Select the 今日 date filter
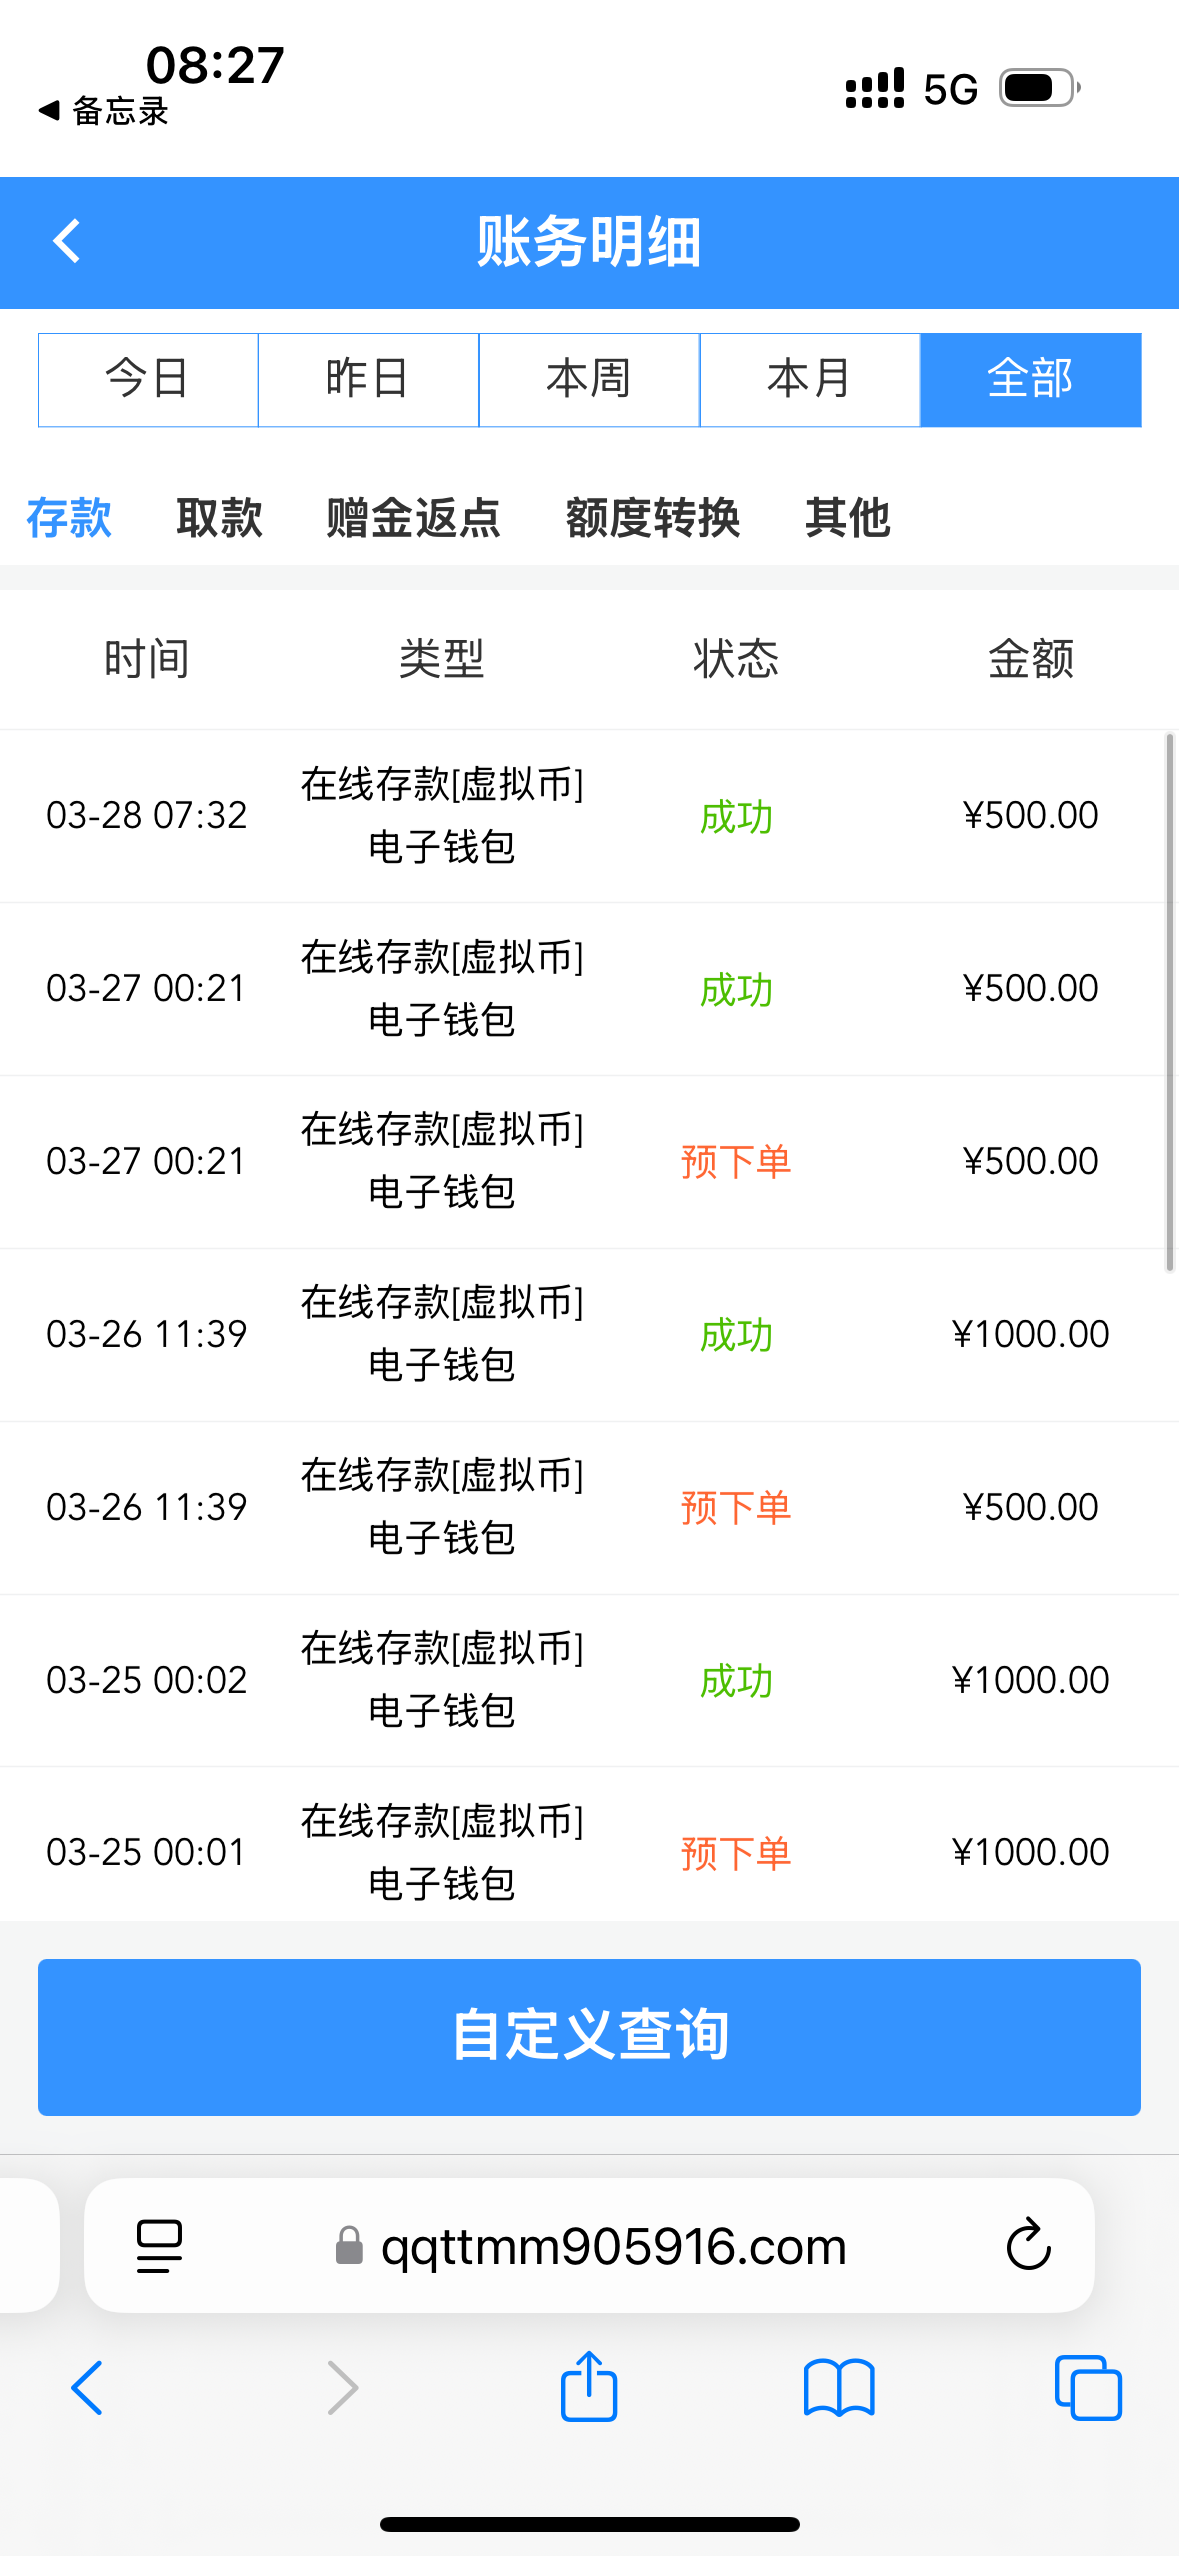This screenshot has width=1179, height=2556. click(x=148, y=380)
